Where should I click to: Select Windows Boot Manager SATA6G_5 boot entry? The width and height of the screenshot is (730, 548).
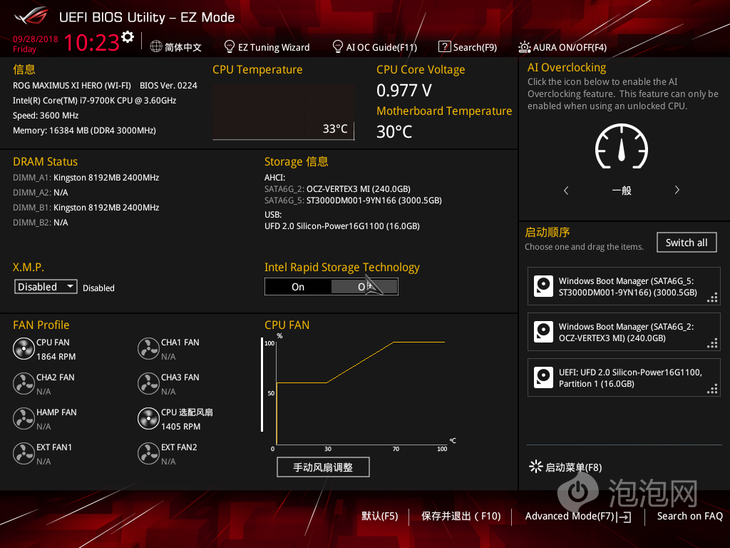click(x=624, y=286)
